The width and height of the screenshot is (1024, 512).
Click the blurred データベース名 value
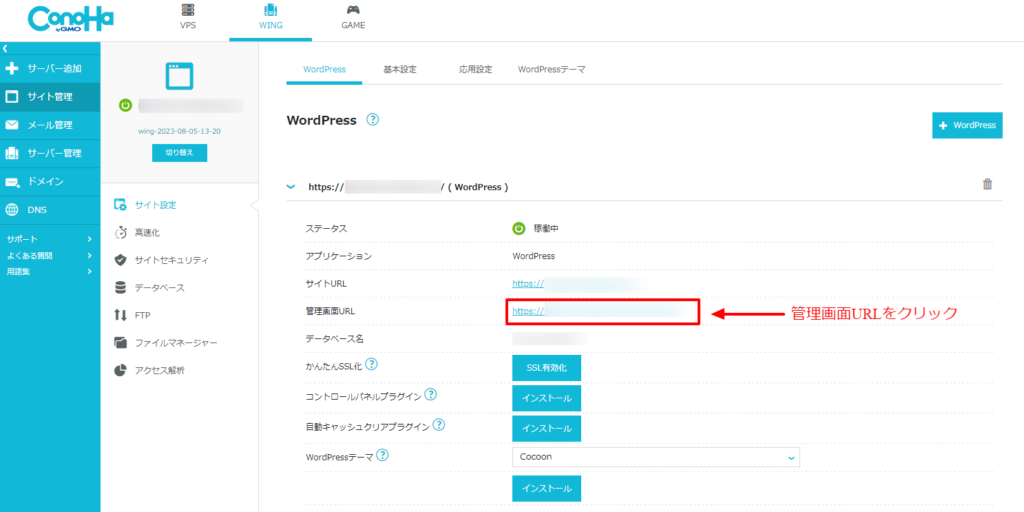pyautogui.click(x=550, y=338)
